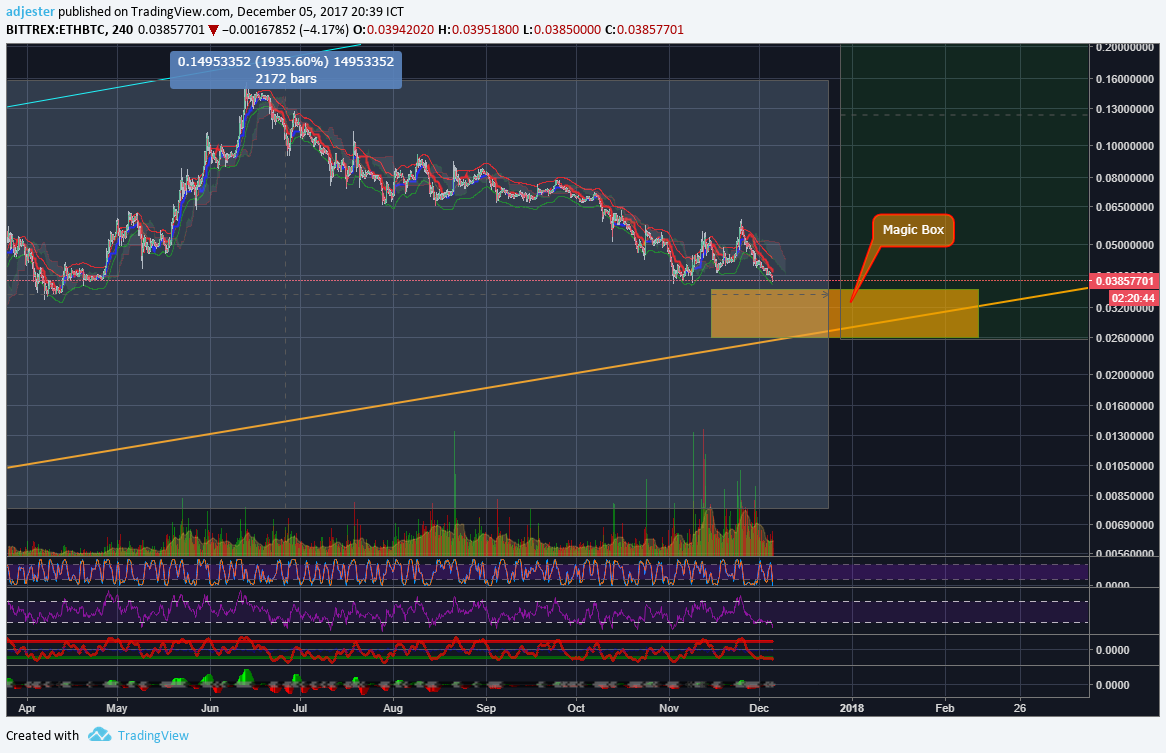1166x753 pixels.
Task: Click the 0.02000000 price axis label
Action: click(x=1124, y=375)
